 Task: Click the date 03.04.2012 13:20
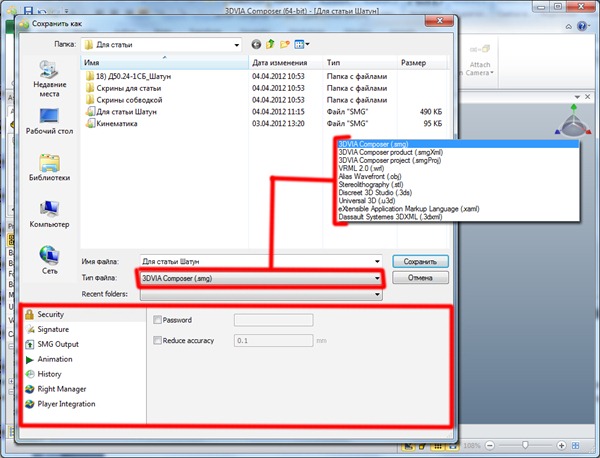tap(278, 124)
